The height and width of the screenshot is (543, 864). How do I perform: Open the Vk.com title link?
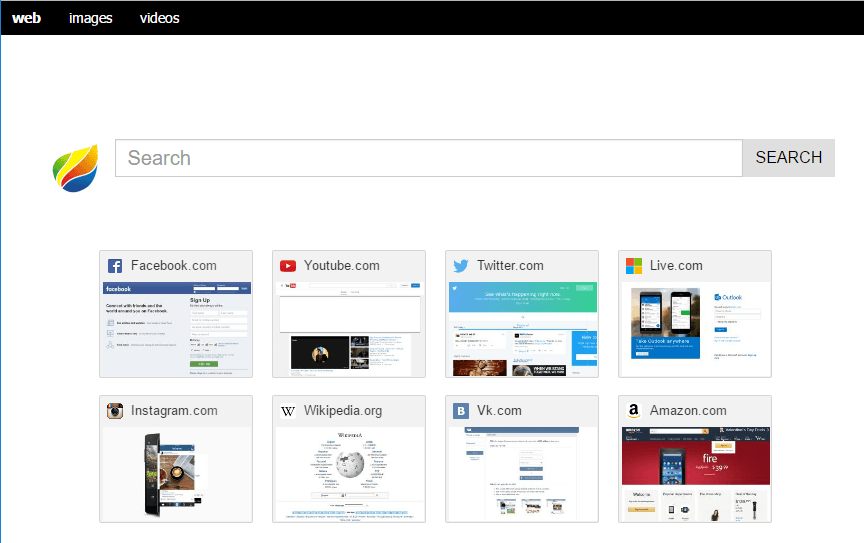click(x=499, y=411)
